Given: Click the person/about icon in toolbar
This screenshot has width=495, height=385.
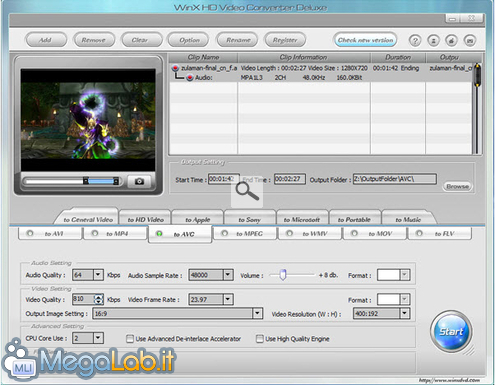Looking at the screenshot, I should click(x=433, y=41).
